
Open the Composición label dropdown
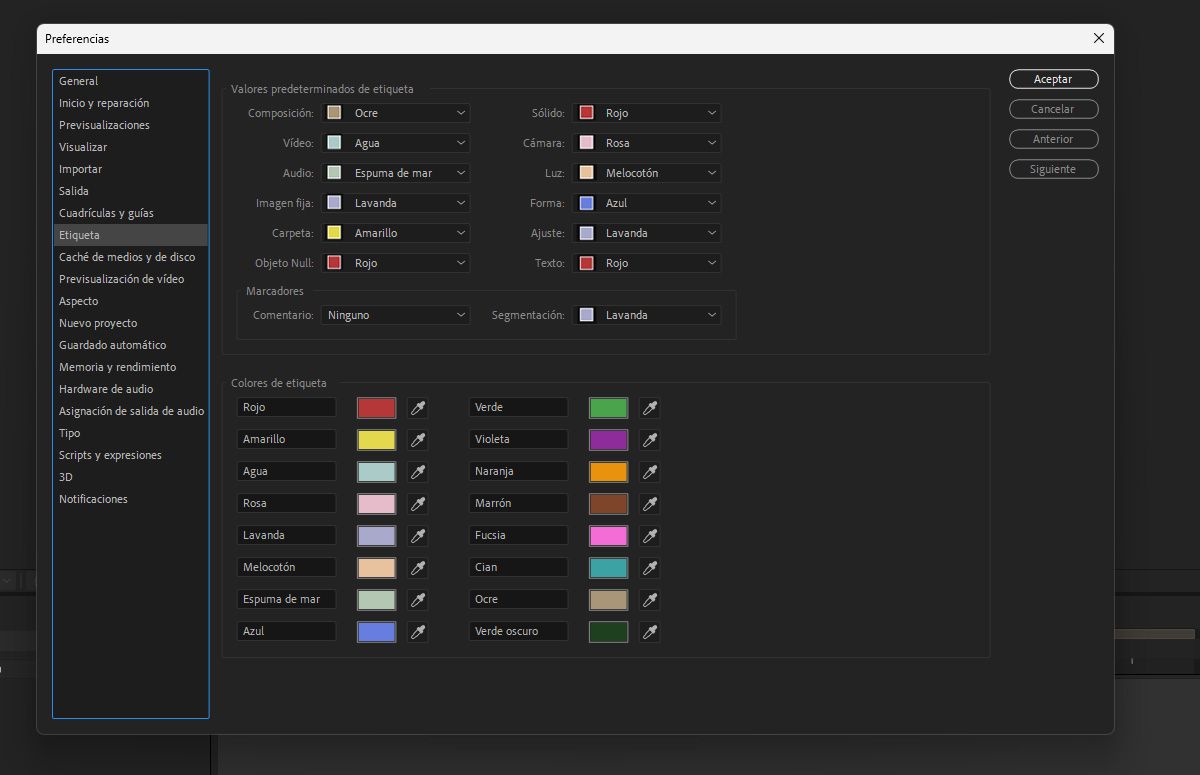coord(396,113)
